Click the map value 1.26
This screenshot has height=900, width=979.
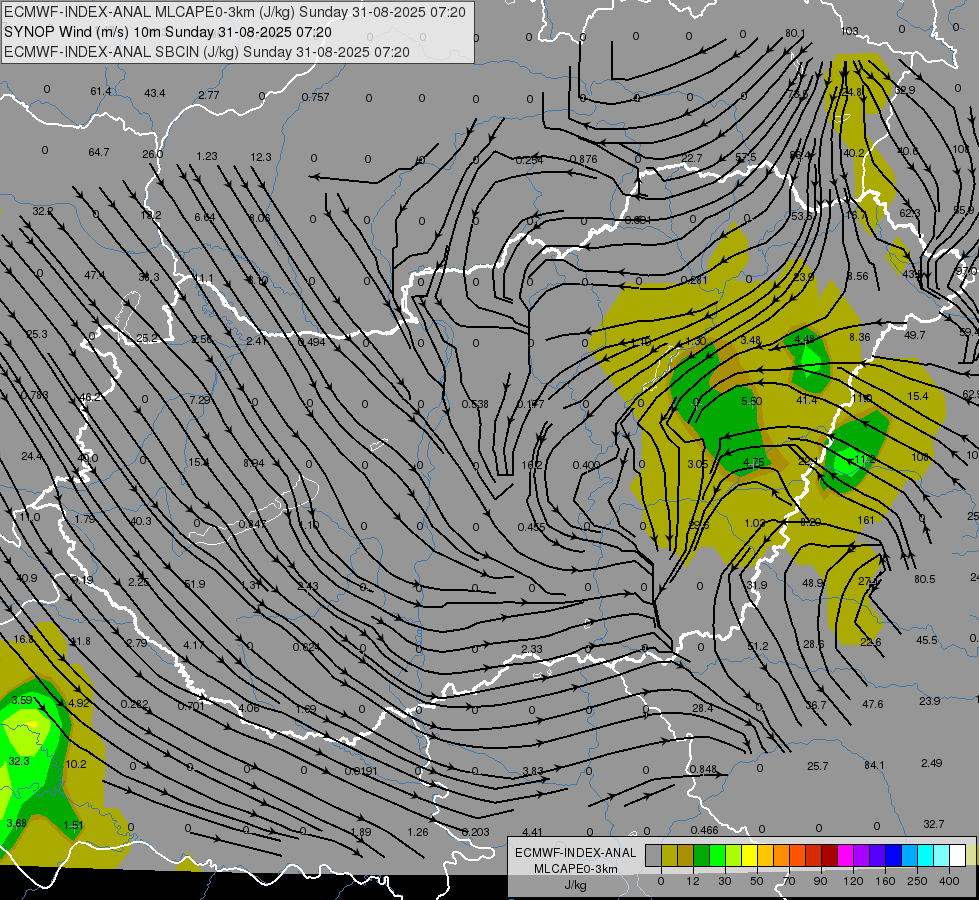pyautogui.click(x=418, y=833)
